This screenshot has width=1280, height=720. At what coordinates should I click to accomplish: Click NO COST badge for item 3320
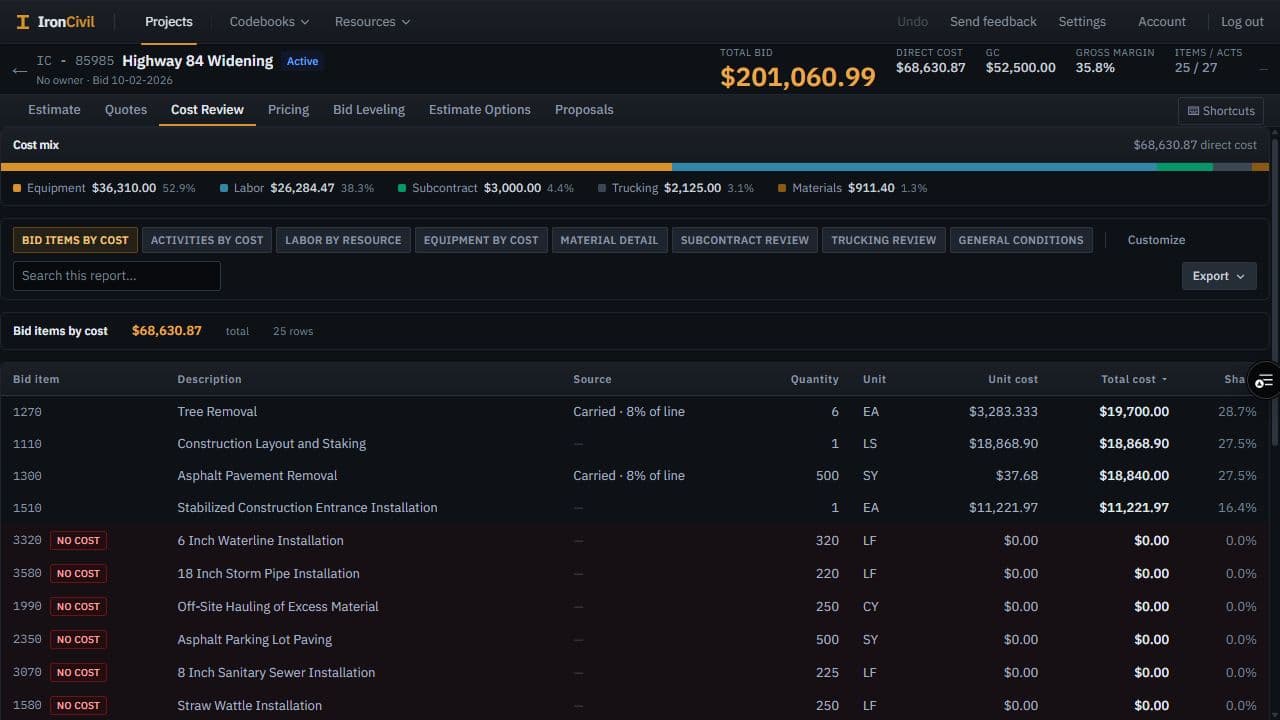coord(78,541)
